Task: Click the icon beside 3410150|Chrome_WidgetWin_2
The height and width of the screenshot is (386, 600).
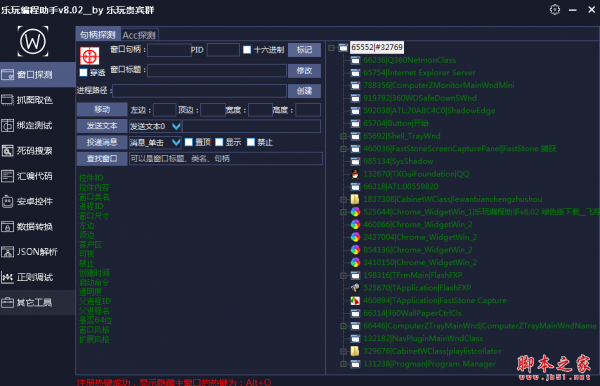Action: (x=355, y=262)
